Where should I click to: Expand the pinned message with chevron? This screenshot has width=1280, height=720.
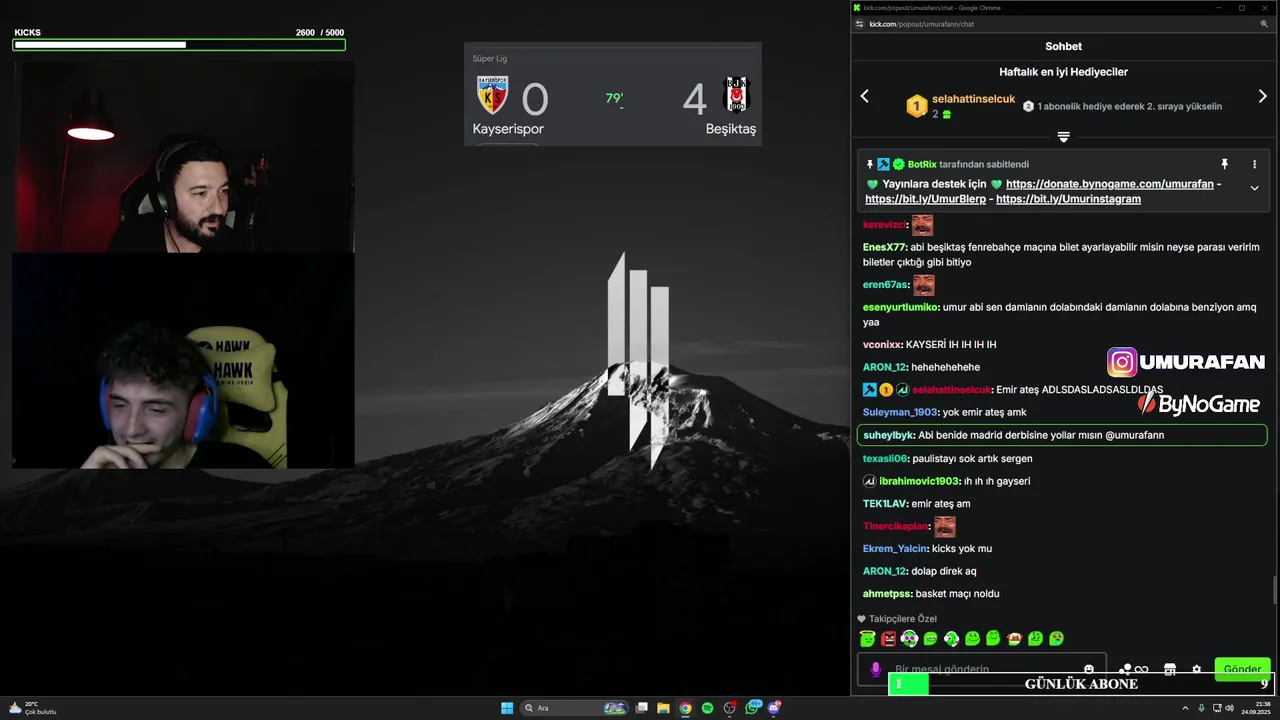pyautogui.click(x=1254, y=188)
